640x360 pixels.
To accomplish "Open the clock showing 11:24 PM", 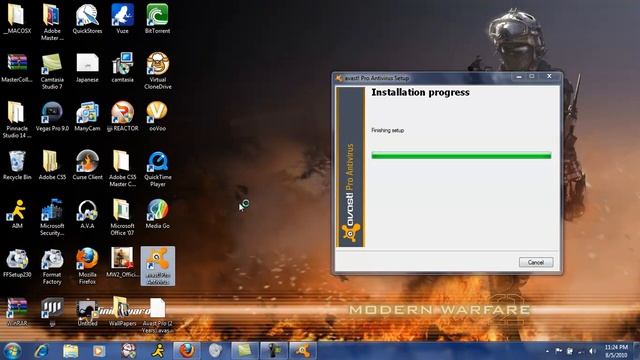I will [616, 351].
